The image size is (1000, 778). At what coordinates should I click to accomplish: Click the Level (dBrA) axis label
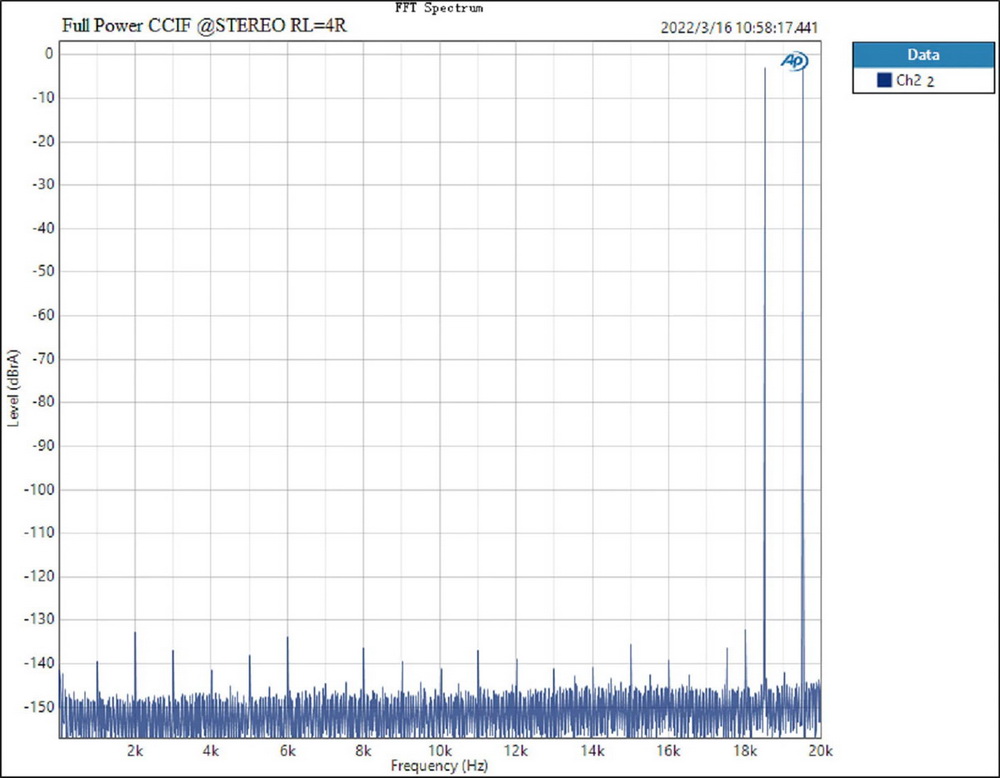[13, 389]
